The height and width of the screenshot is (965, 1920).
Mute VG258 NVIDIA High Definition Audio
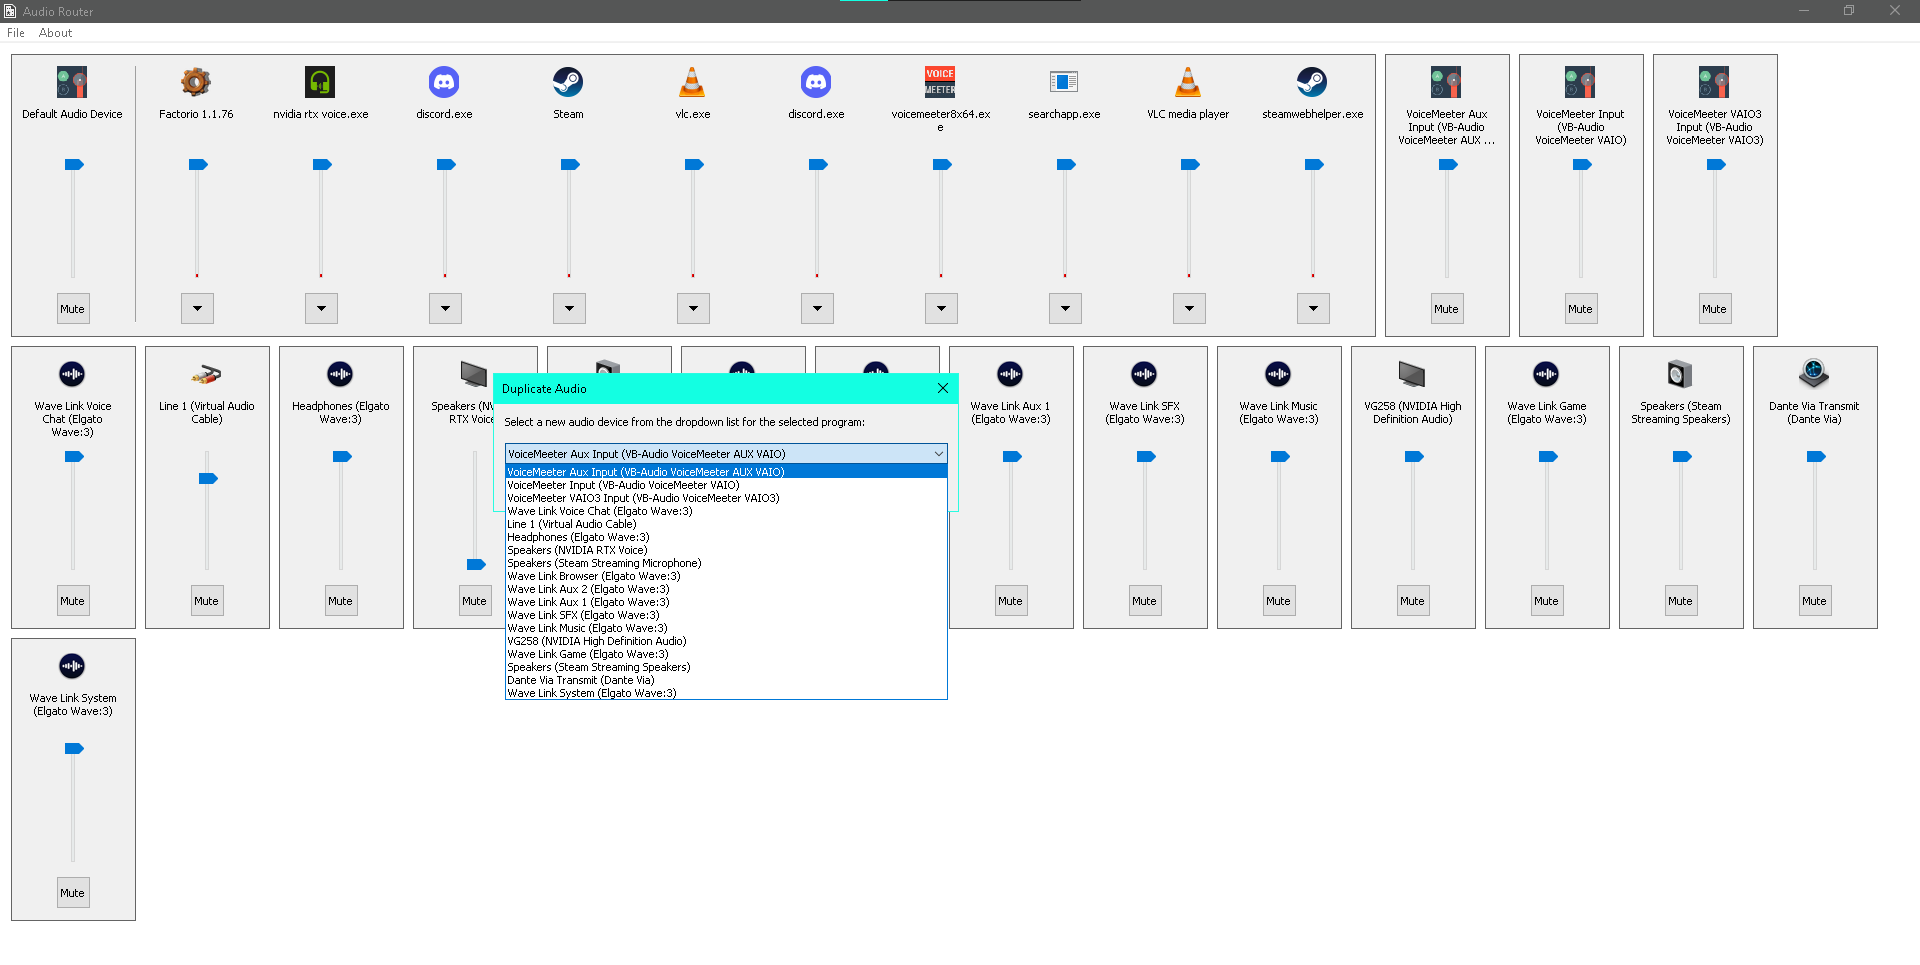(x=1413, y=601)
